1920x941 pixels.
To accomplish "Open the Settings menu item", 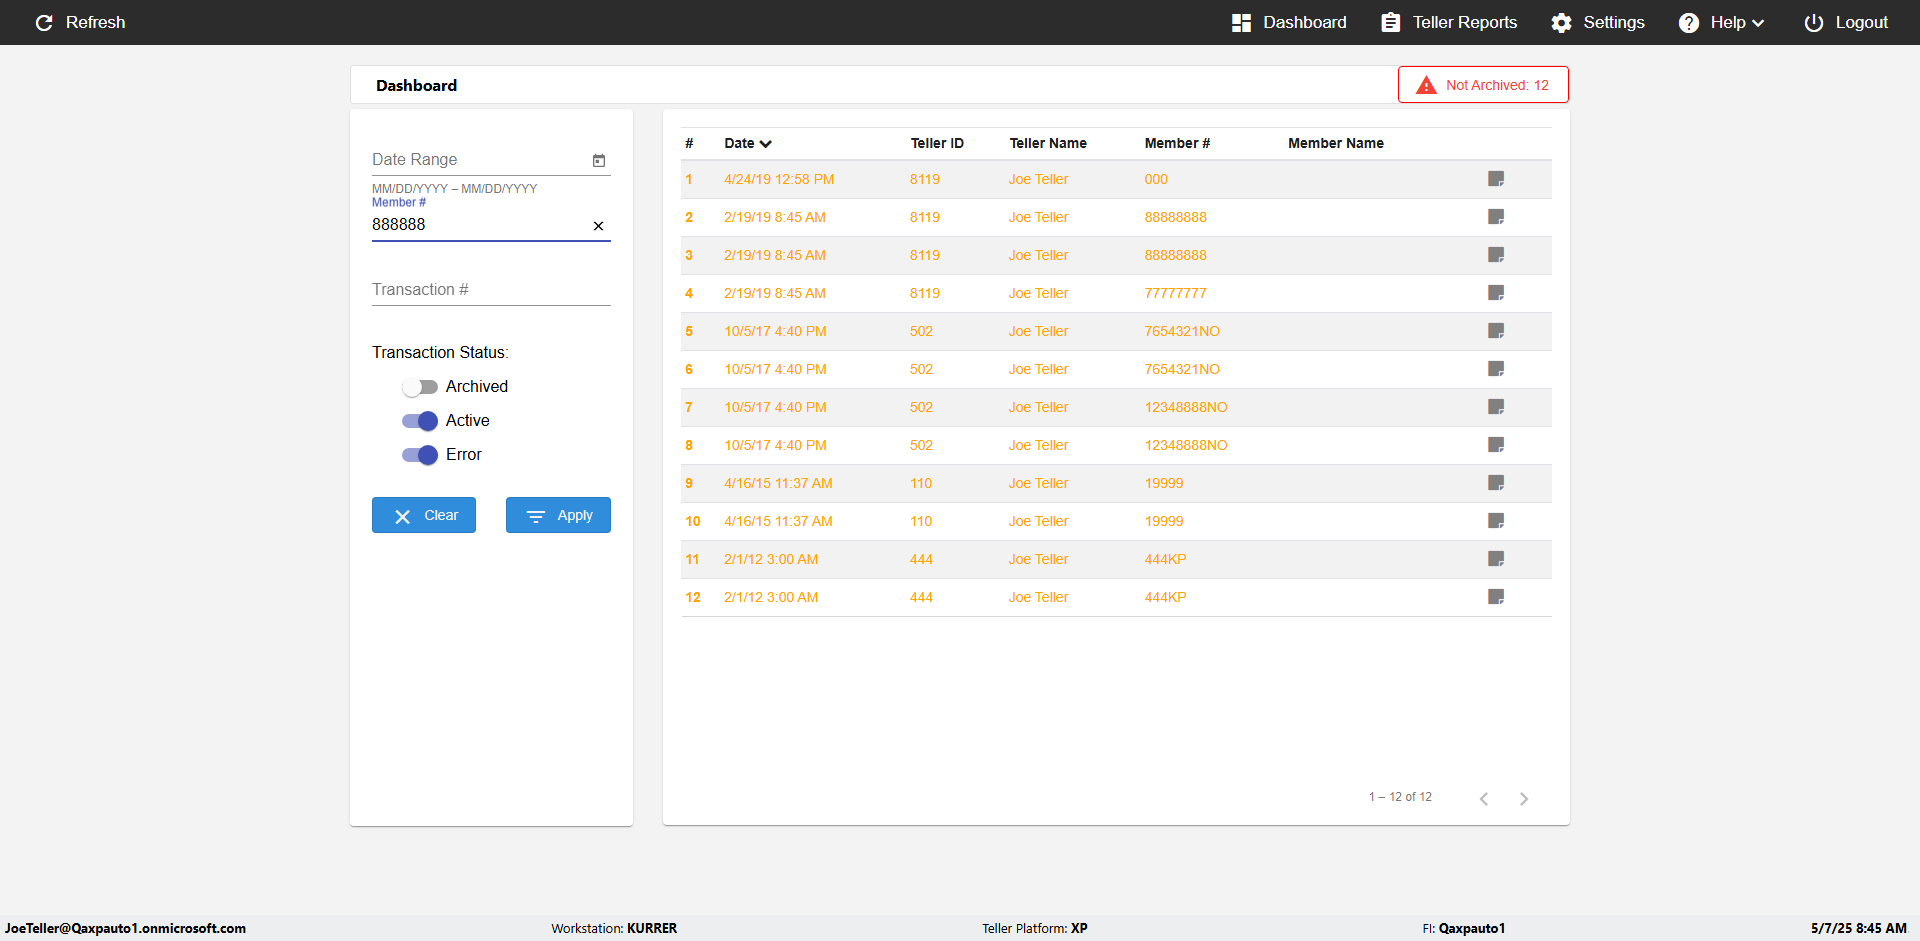I will 1597,22.
